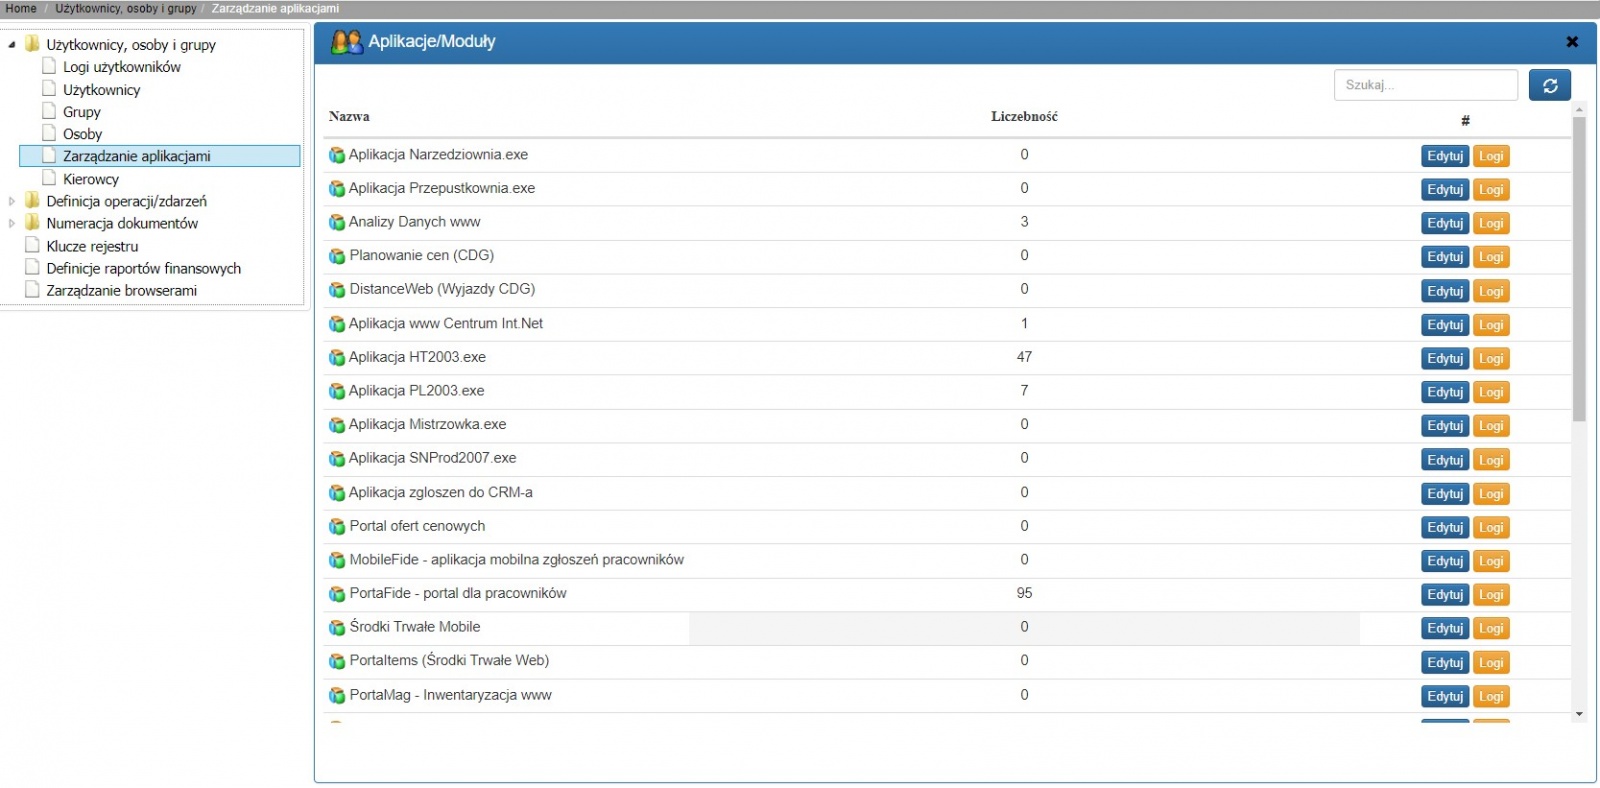Click the scrollbar down arrow
This screenshot has width=1600, height=788.
[x=1579, y=714]
